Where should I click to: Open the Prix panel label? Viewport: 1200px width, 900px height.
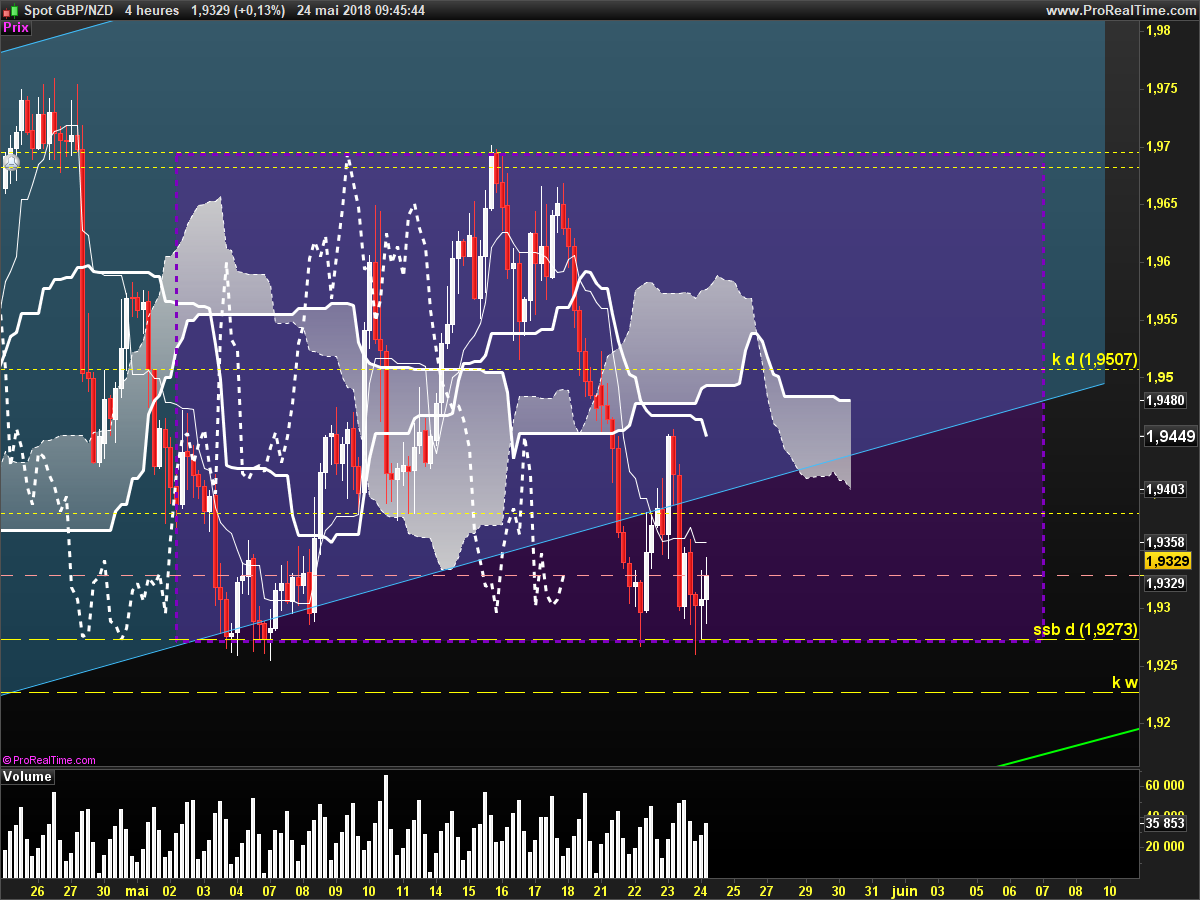16,28
